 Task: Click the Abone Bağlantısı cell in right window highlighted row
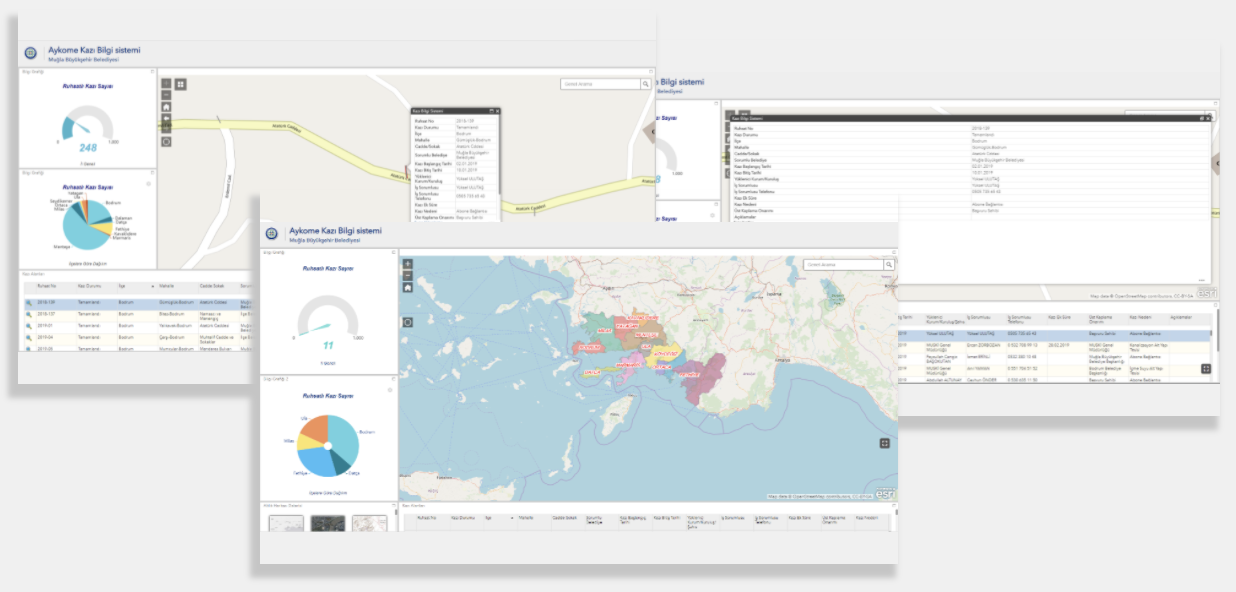1147,337
